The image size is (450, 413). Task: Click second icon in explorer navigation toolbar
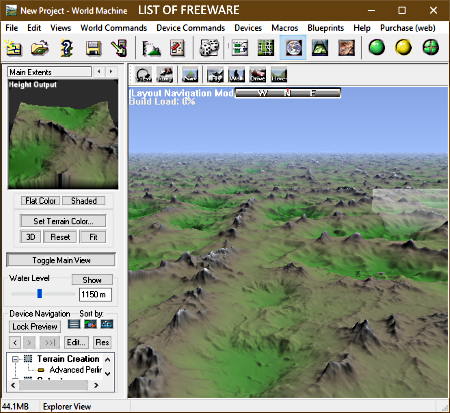coord(165,75)
